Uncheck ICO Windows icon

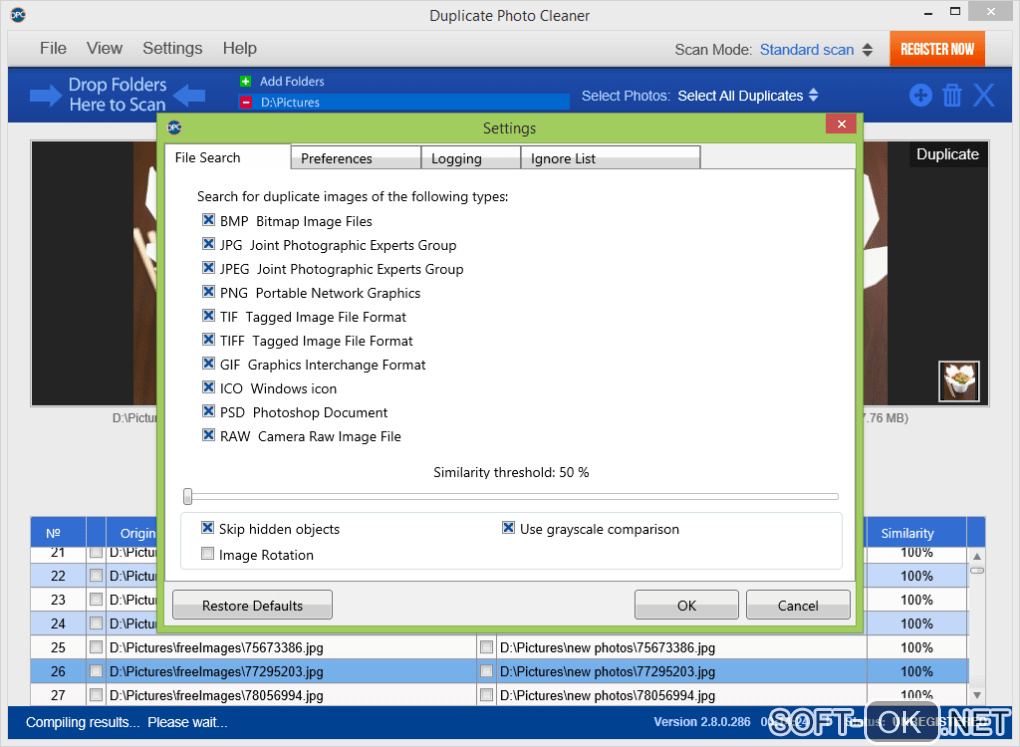tap(208, 388)
